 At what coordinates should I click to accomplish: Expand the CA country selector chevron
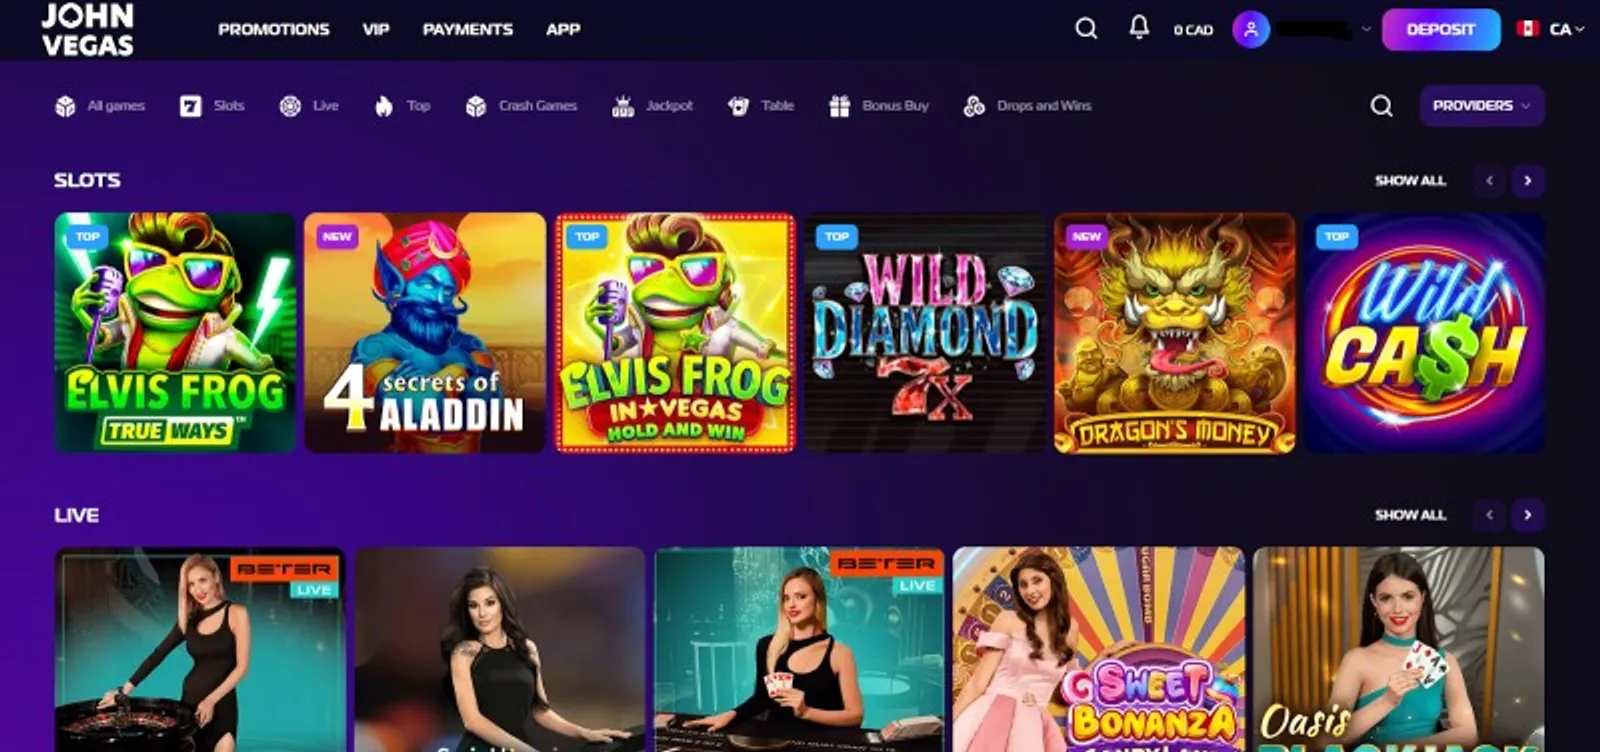[x=1580, y=30]
